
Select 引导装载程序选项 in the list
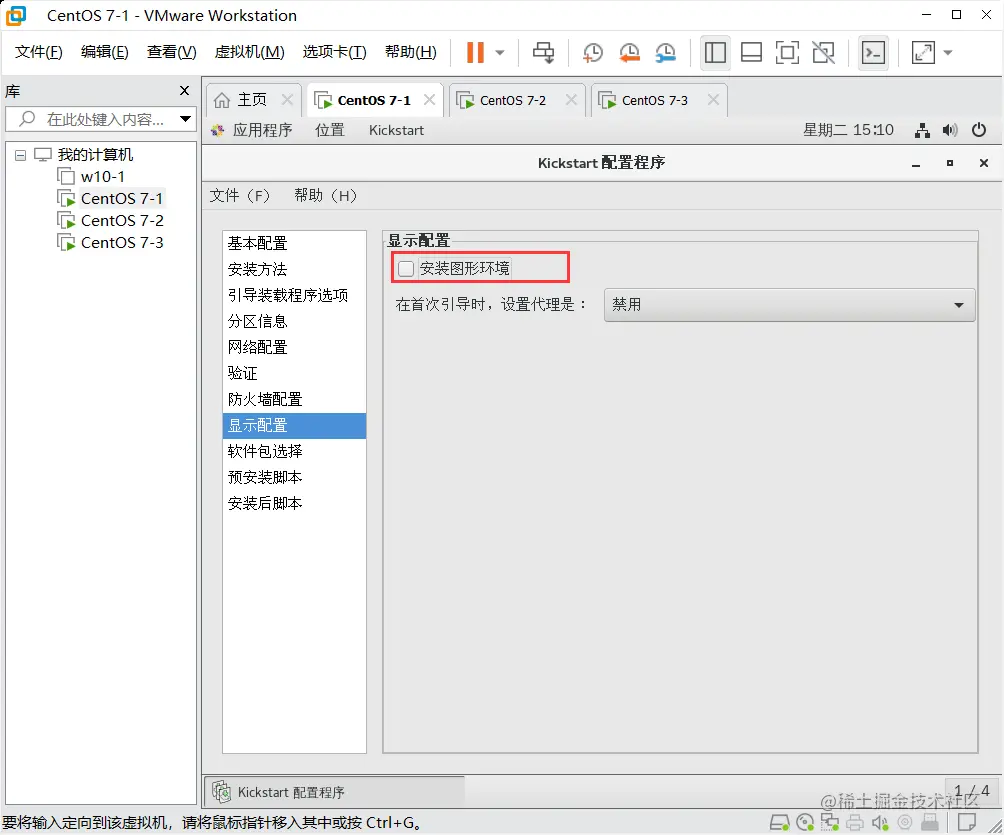(295, 295)
